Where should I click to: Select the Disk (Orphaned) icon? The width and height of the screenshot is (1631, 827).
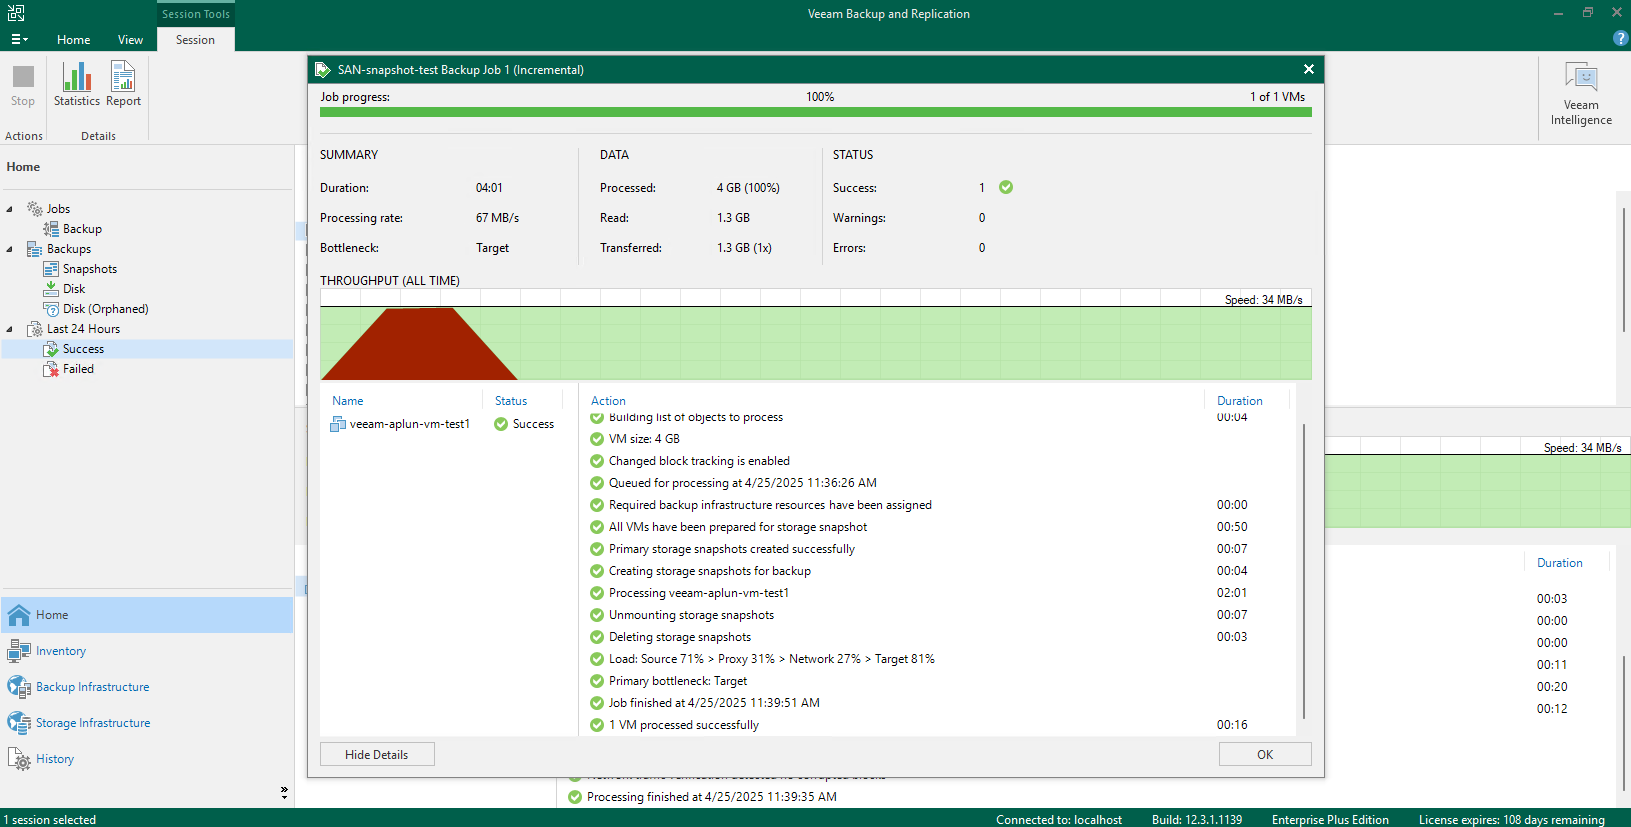pos(51,309)
